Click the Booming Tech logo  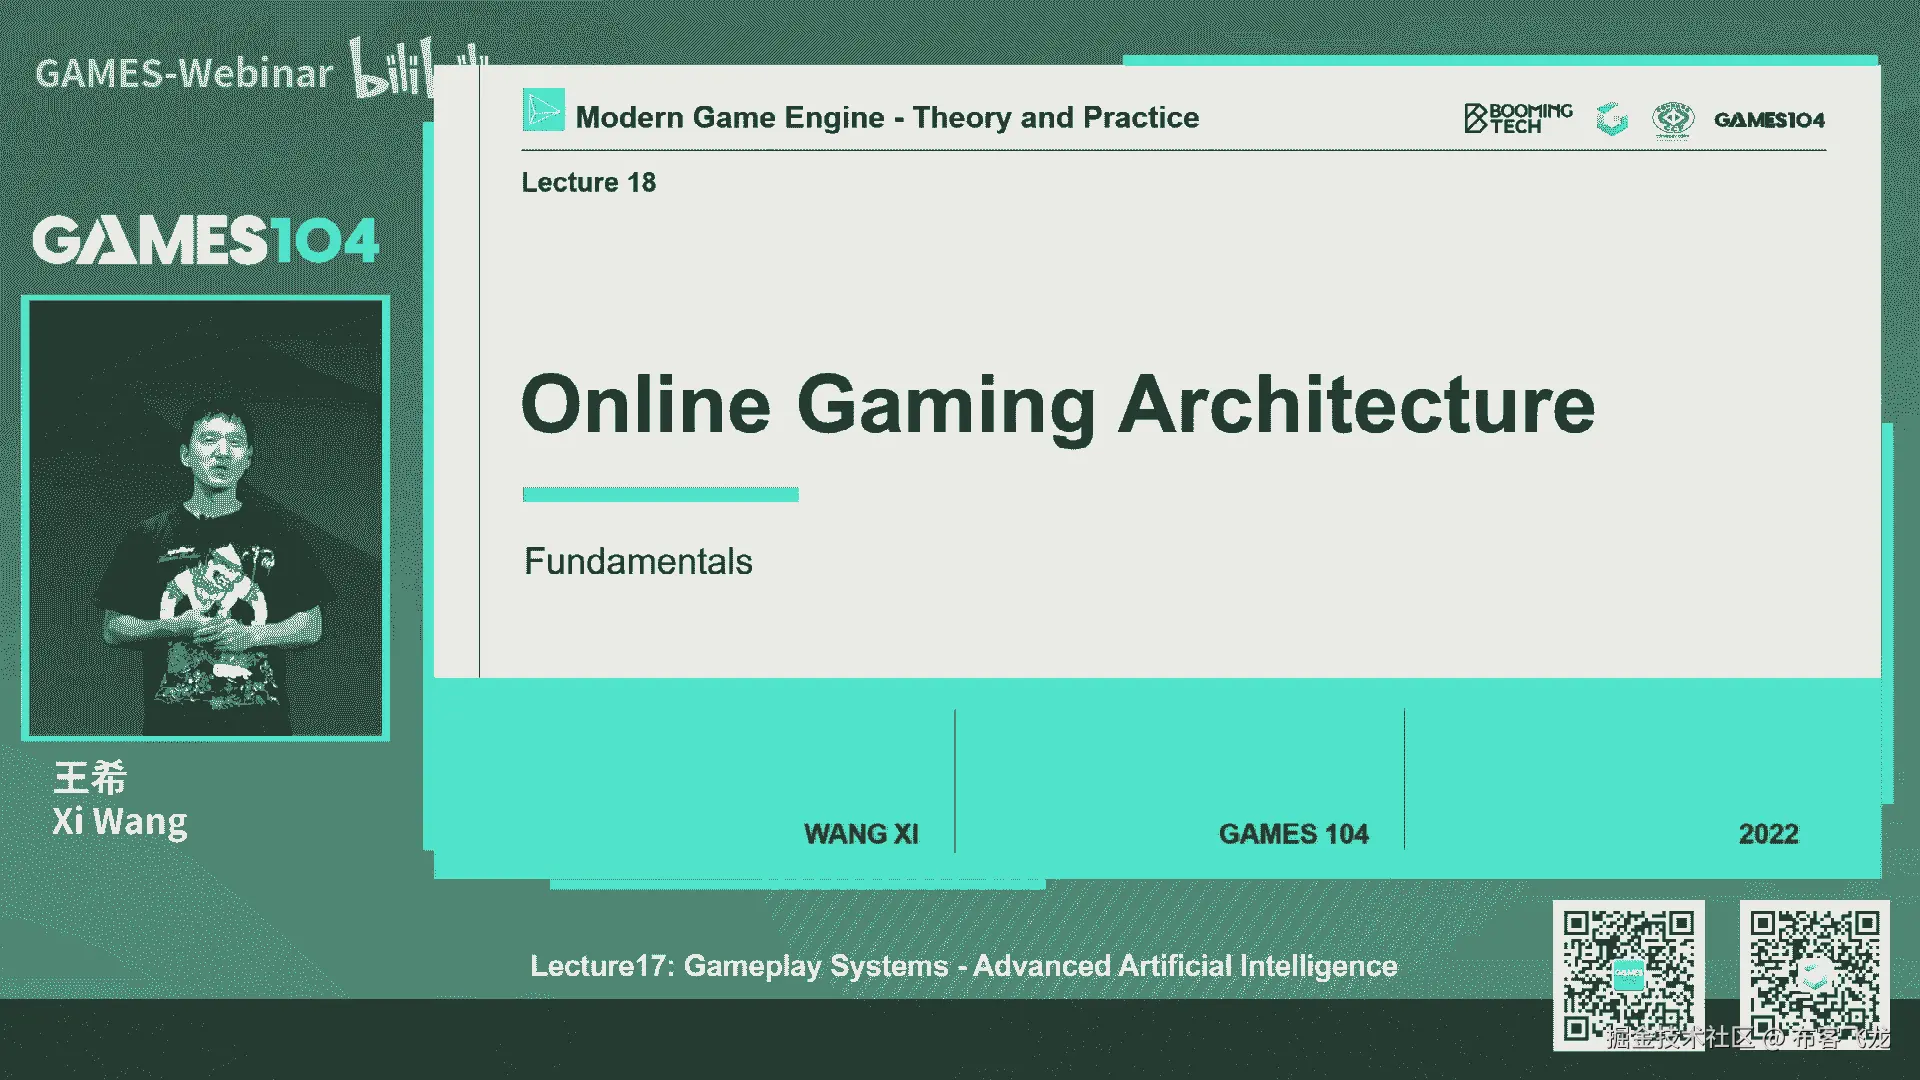(1517, 118)
